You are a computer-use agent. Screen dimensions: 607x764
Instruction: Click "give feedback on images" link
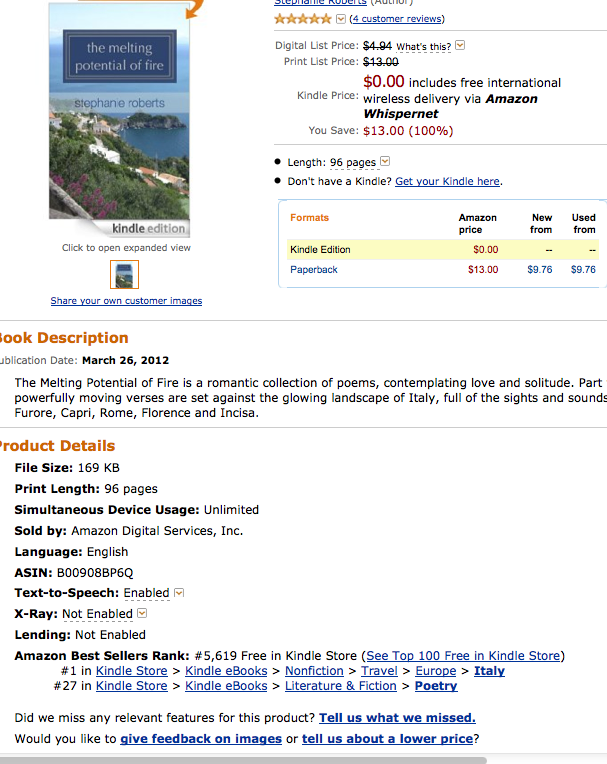201,739
